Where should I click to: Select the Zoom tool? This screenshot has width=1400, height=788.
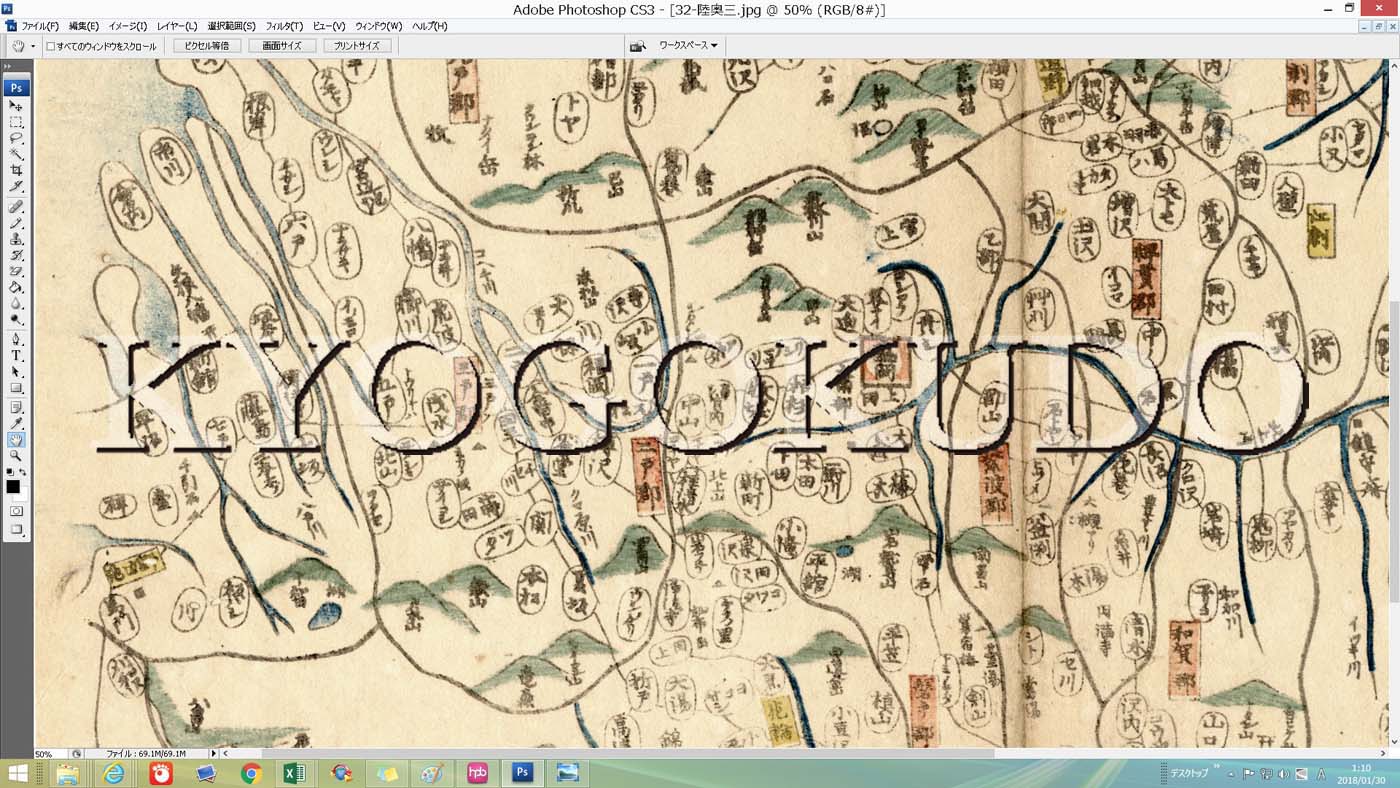tap(16, 456)
